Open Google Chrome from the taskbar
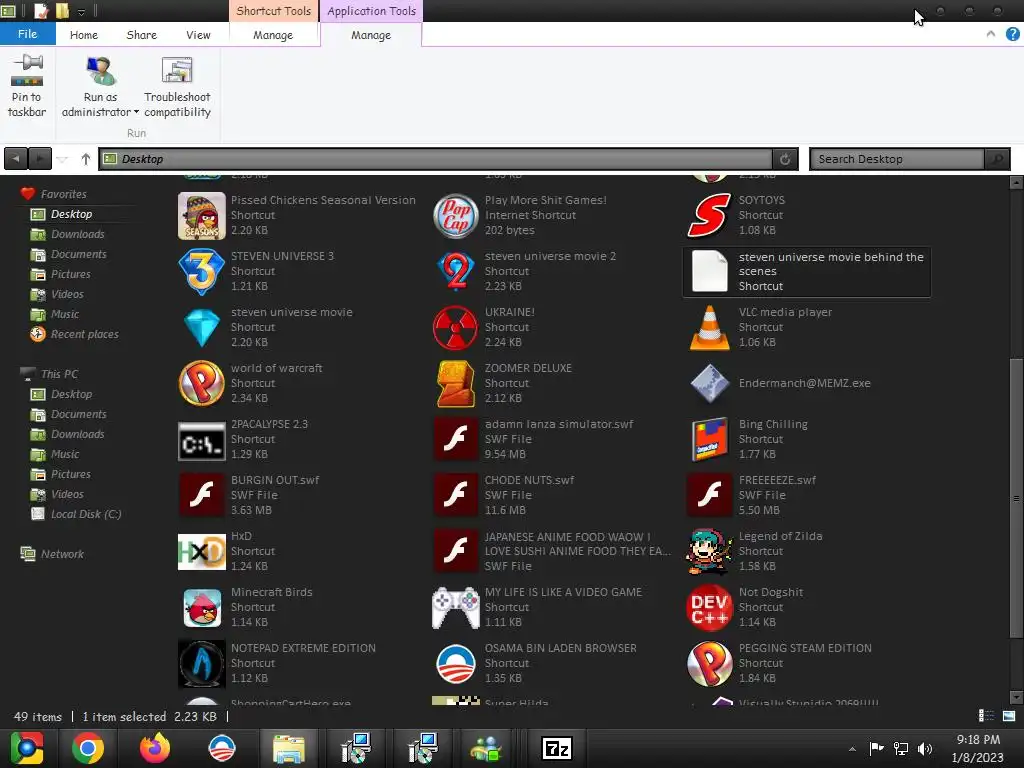Image resolution: width=1024 pixels, height=768 pixels. pyautogui.click(x=88, y=748)
